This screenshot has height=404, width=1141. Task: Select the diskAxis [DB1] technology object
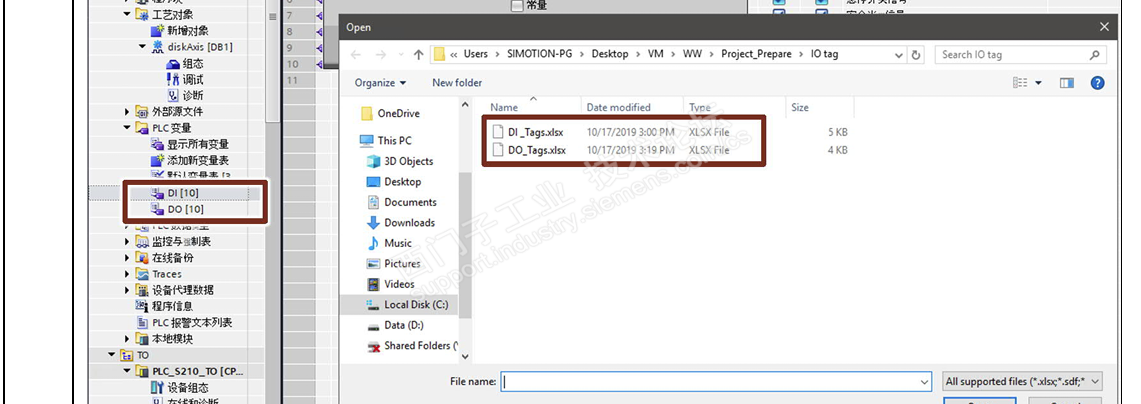pos(199,47)
